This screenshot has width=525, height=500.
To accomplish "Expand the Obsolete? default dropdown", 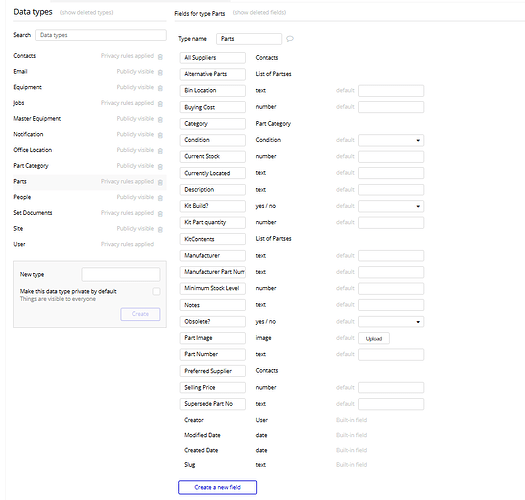I will point(391,322).
